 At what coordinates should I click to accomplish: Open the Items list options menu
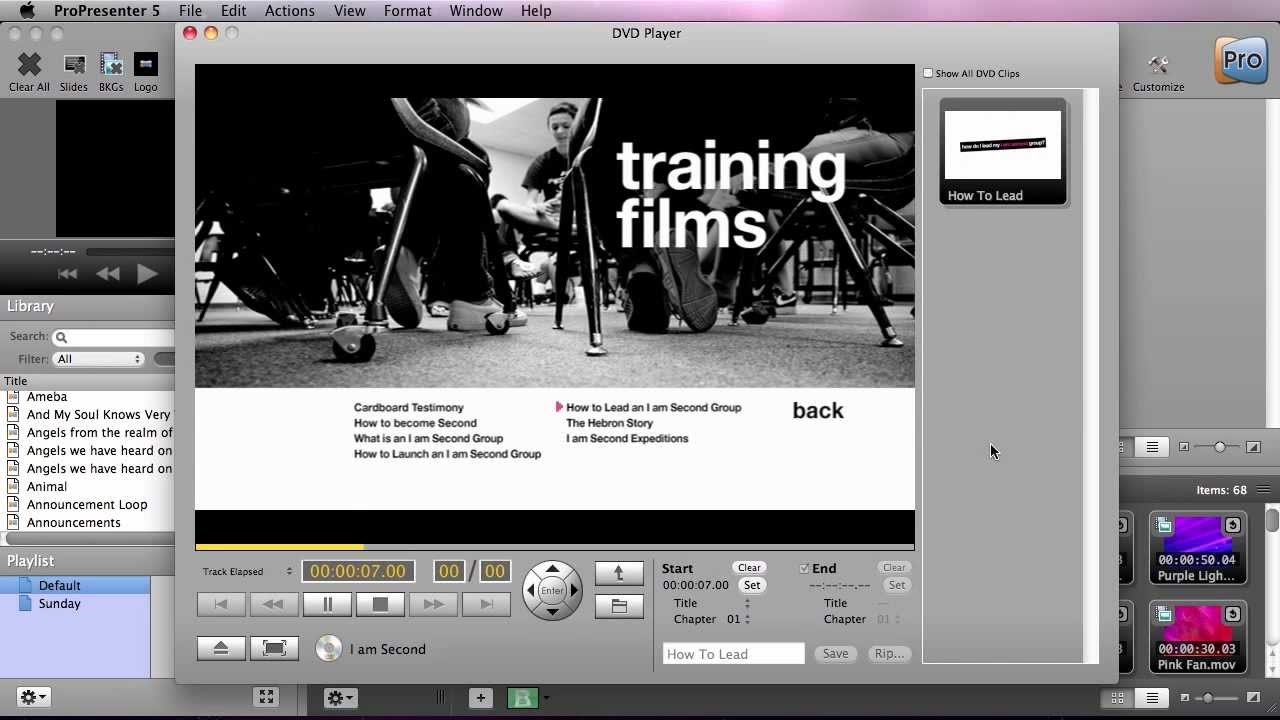pyautogui.click(x=1264, y=490)
